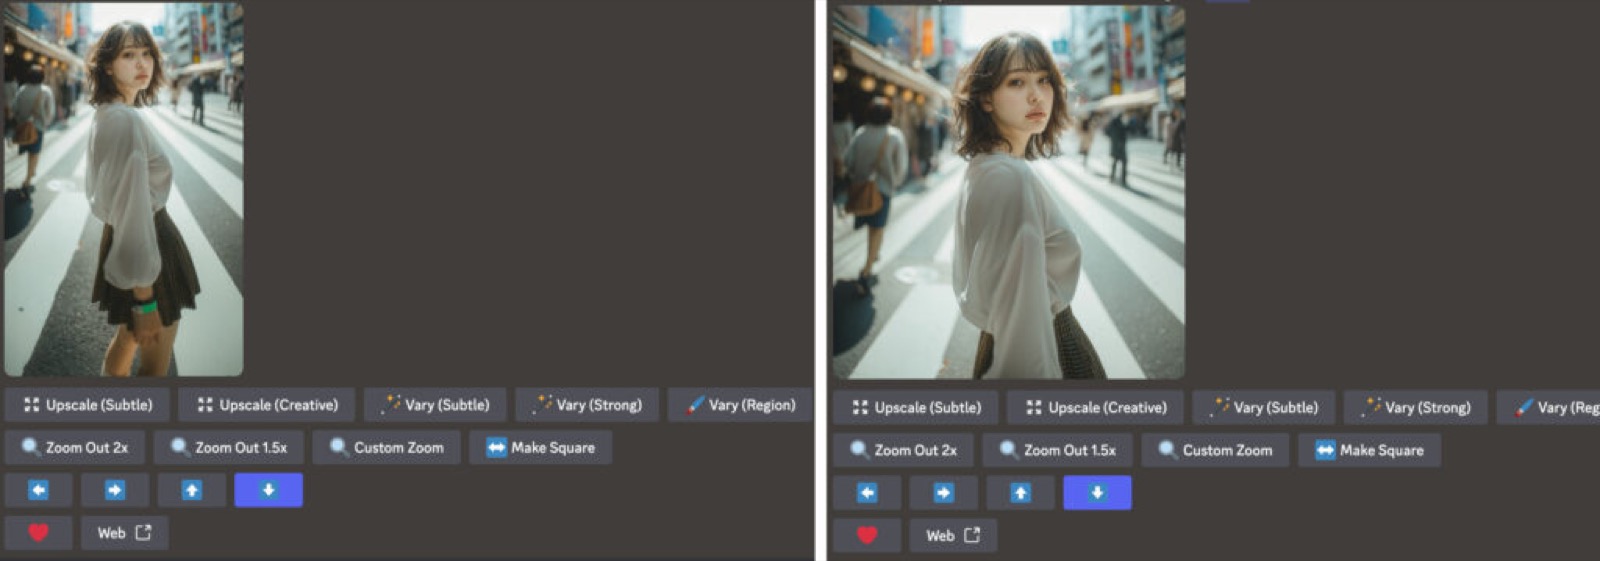Image resolution: width=1600 pixels, height=561 pixels.
Task: Click the red heart in the right panel
Action: pos(867,535)
